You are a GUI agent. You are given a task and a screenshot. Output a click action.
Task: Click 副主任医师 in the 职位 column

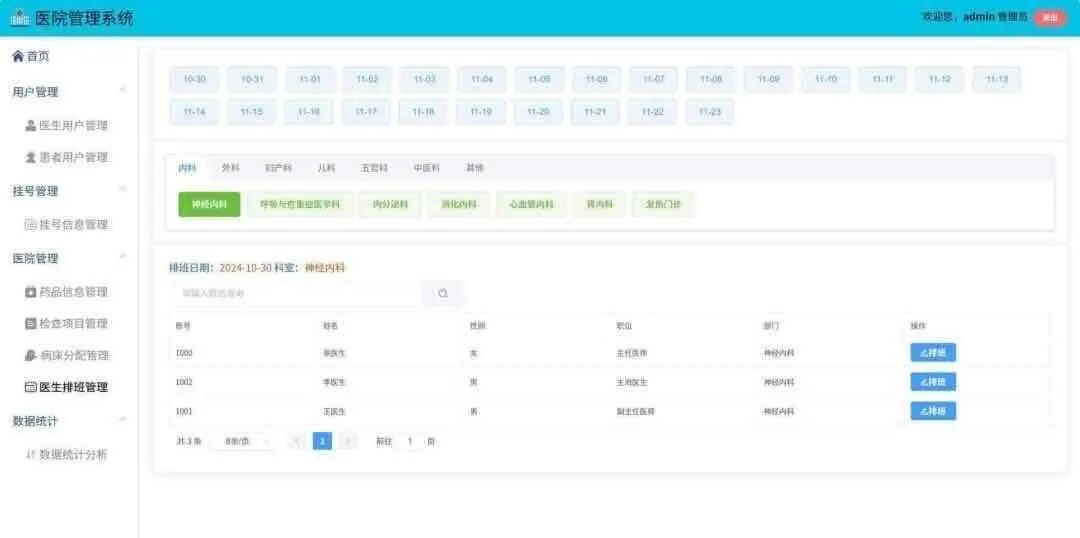coord(635,412)
